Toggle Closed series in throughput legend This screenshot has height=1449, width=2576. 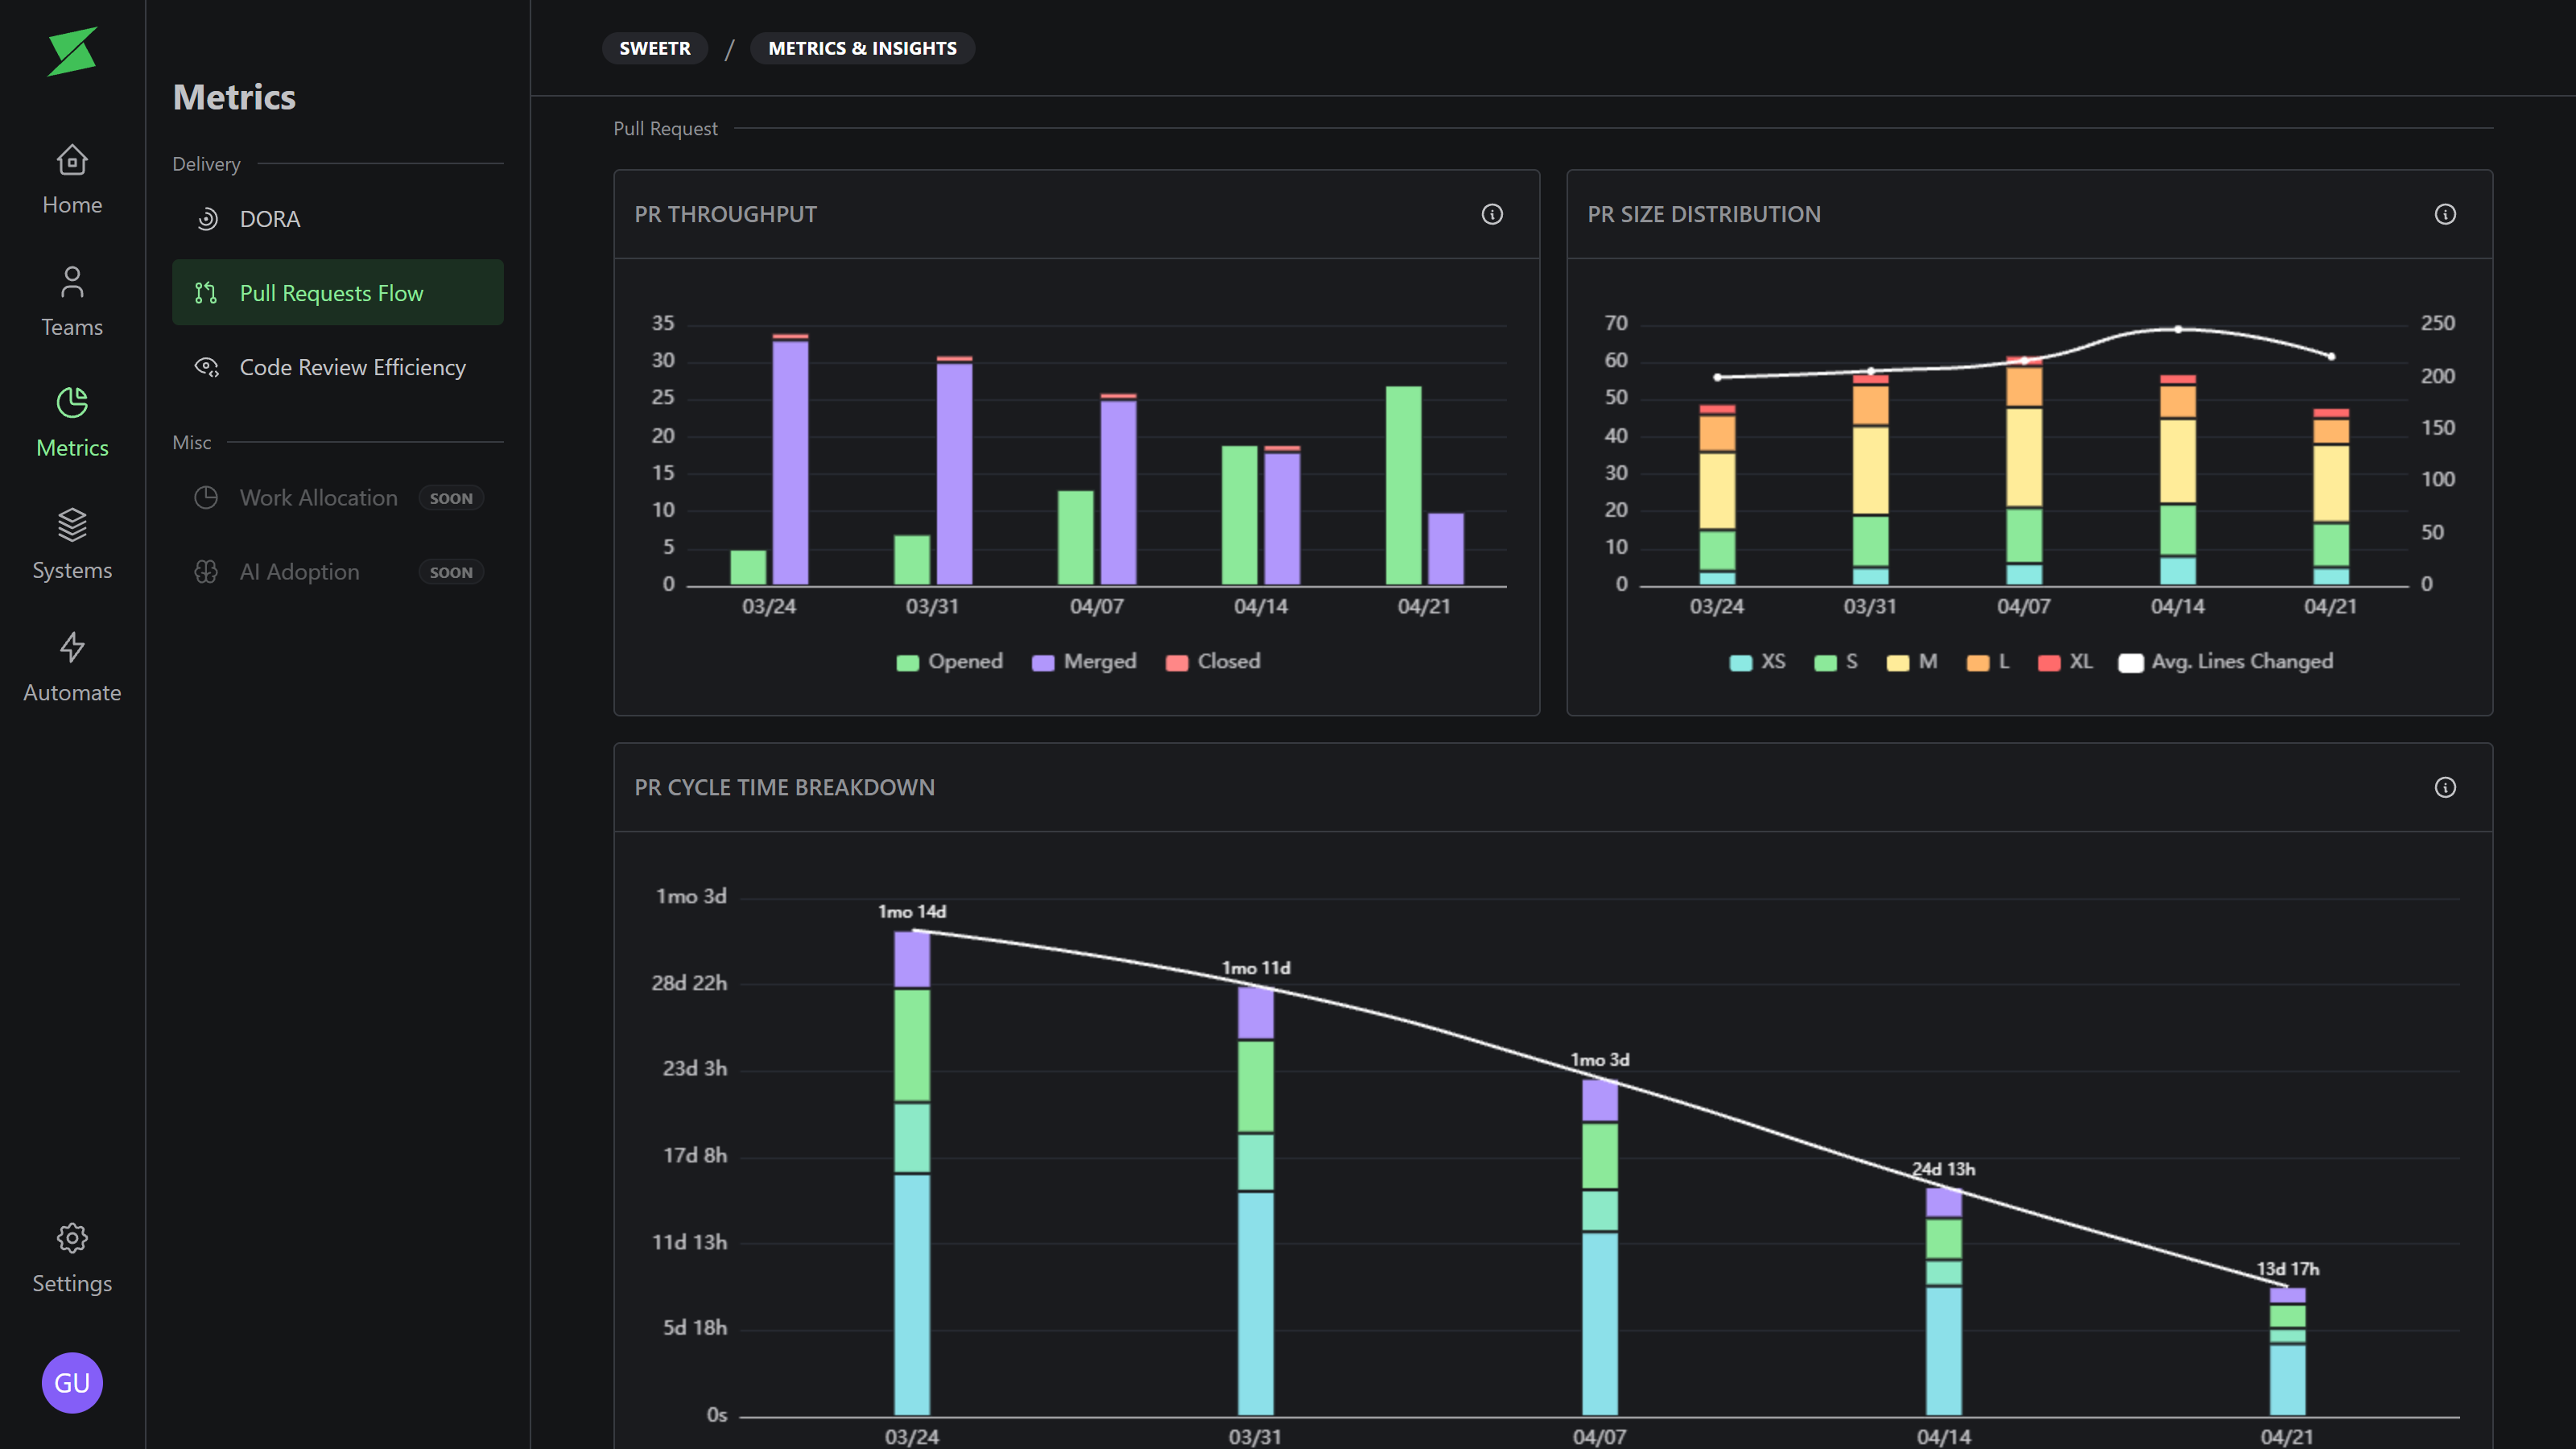click(x=1213, y=662)
